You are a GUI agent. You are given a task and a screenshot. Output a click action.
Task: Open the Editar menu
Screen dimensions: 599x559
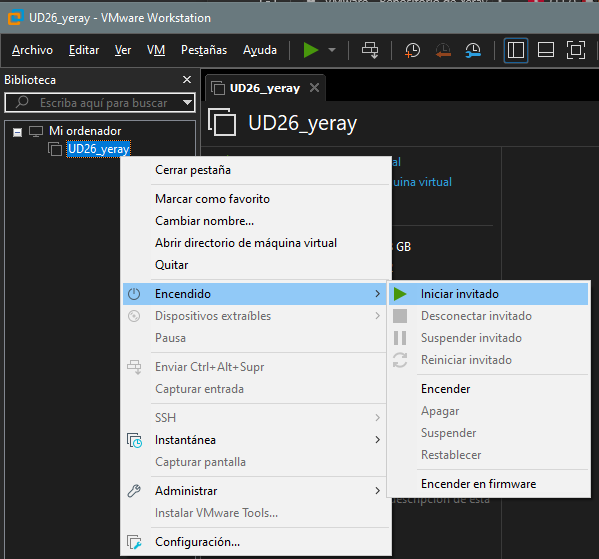point(84,50)
